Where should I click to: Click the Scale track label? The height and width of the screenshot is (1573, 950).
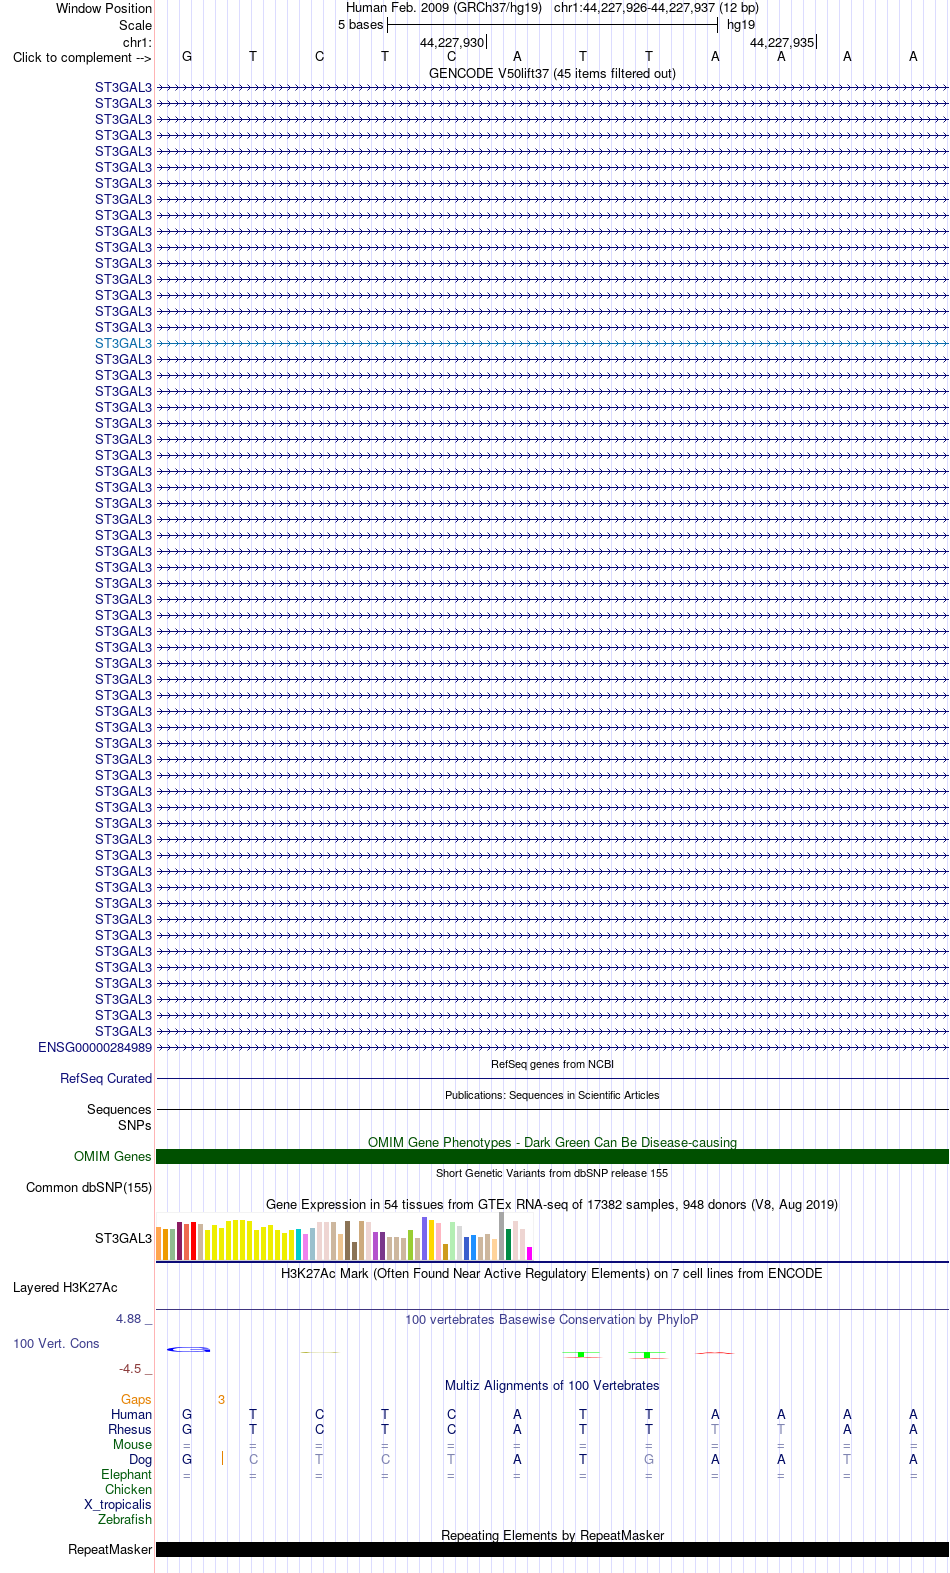[x=135, y=25]
